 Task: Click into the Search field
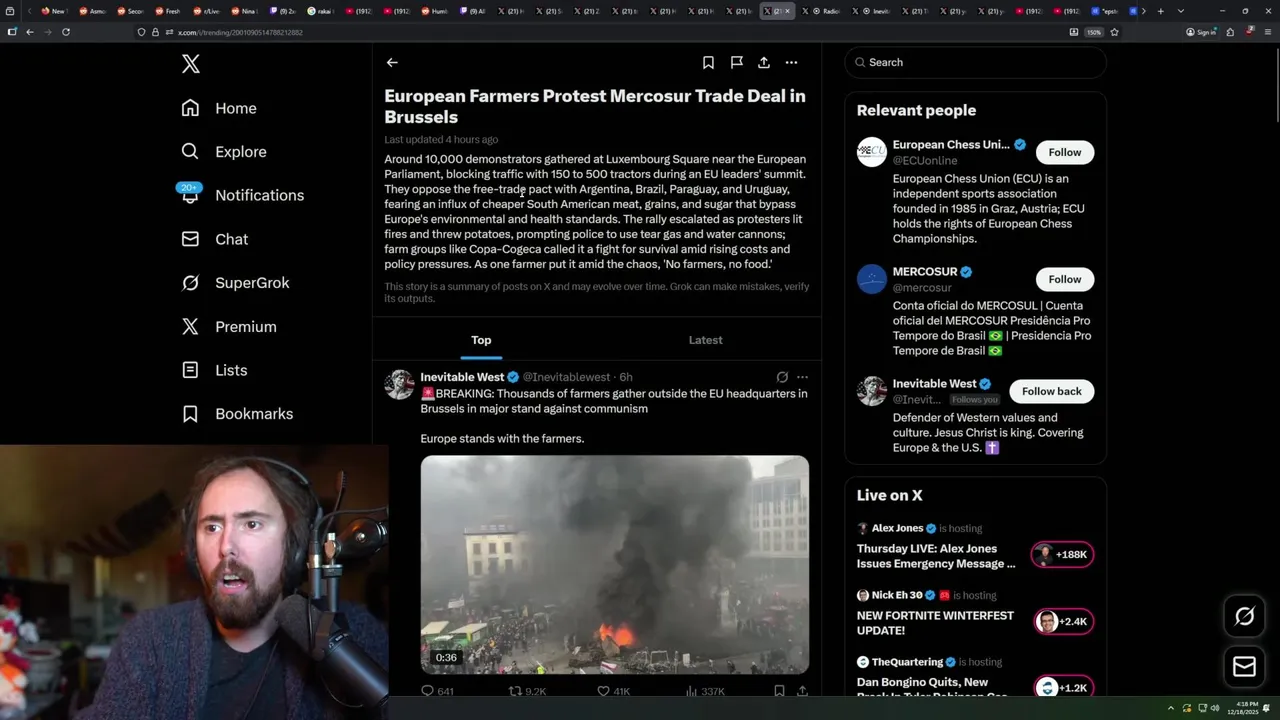click(975, 62)
